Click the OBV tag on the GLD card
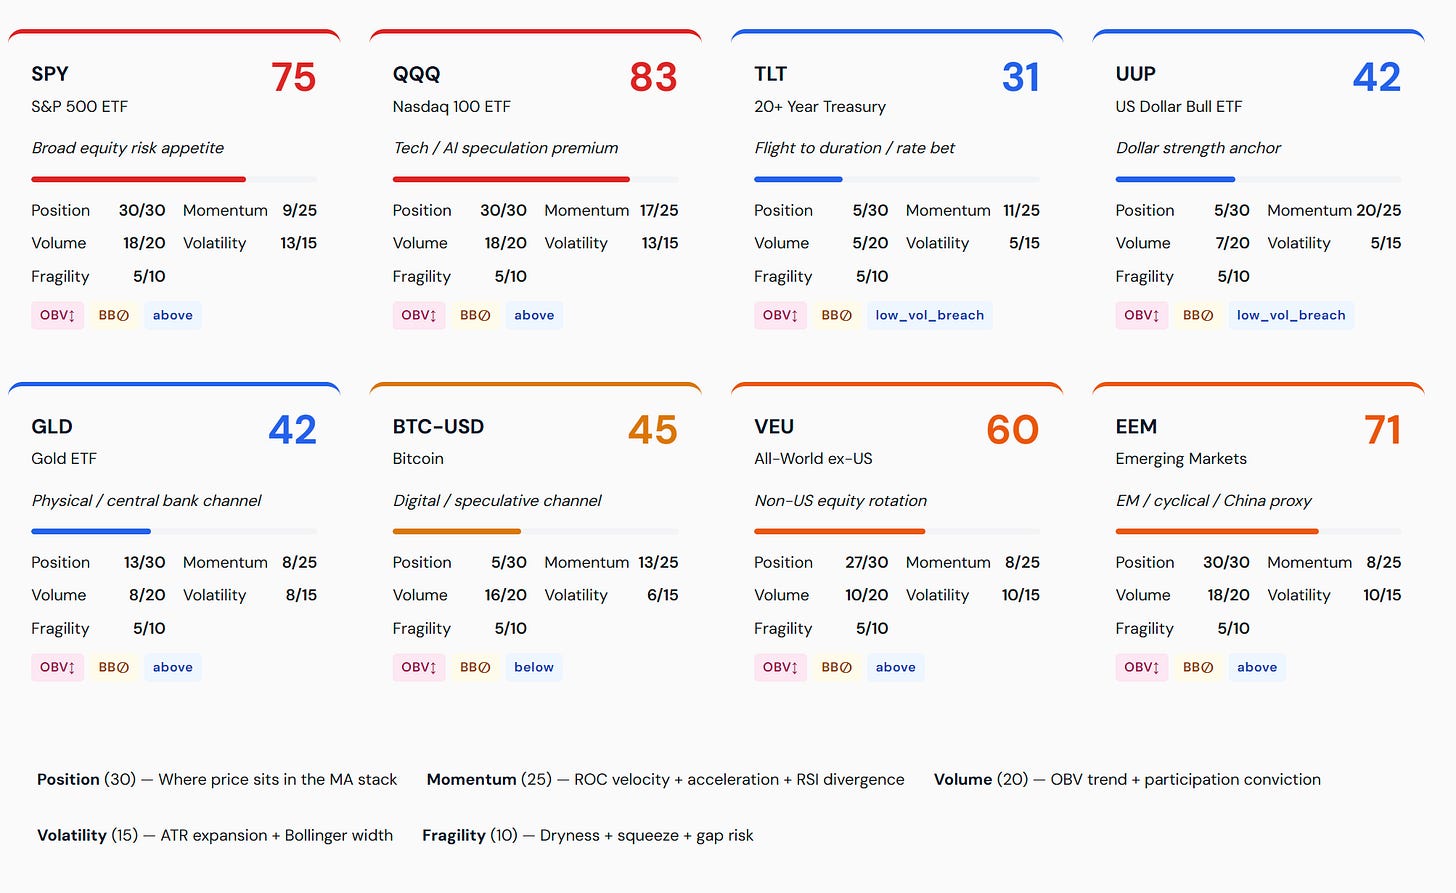 [x=57, y=667]
